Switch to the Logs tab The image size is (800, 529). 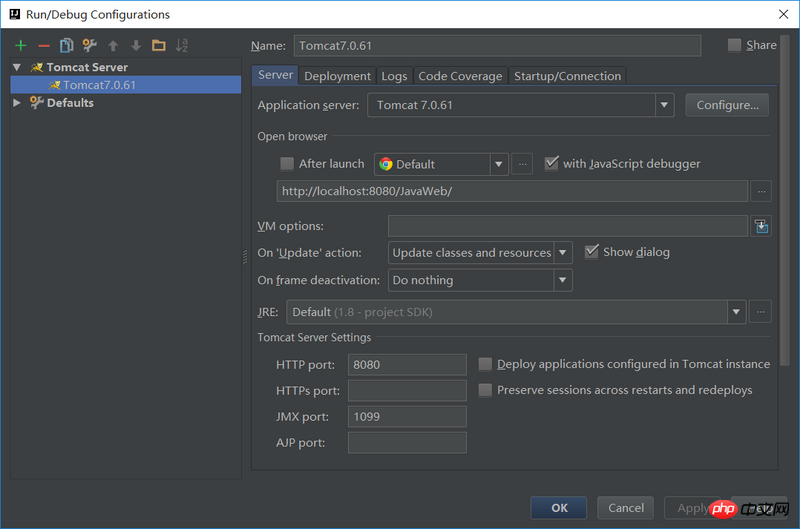pyautogui.click(x=394, y=76)
